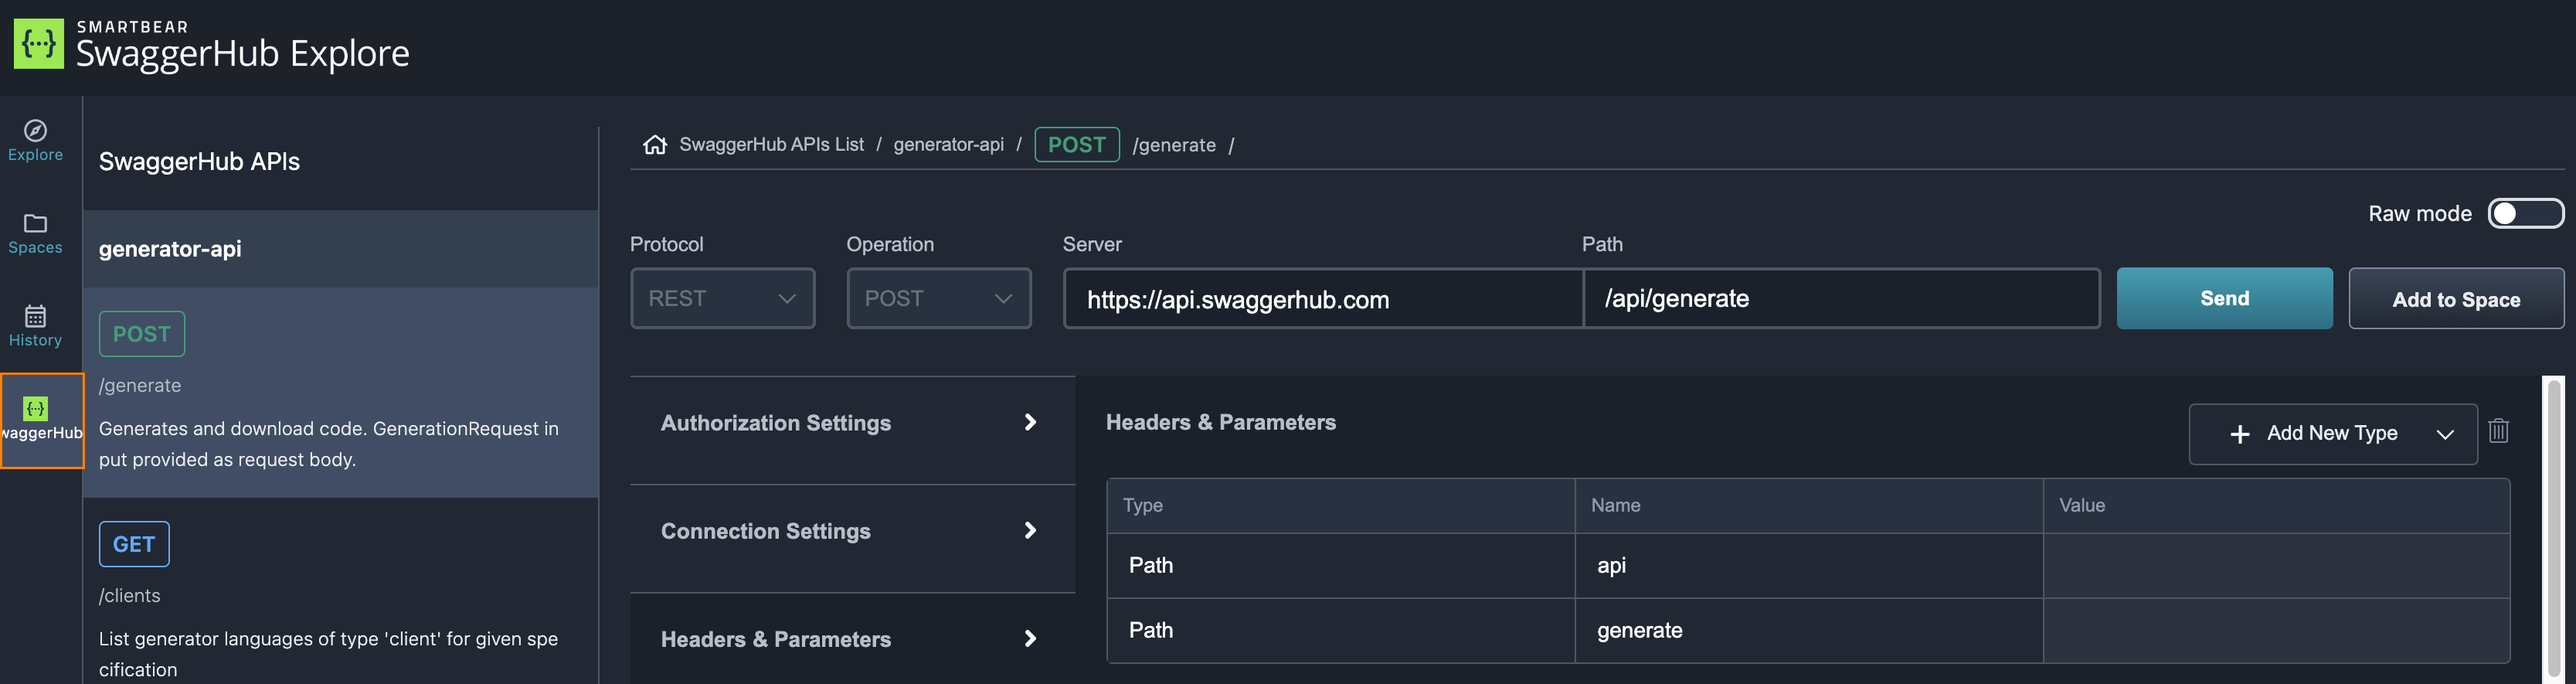Click the Value column header
This screenshot has width=2576, height=684.
click(2276, 506)
